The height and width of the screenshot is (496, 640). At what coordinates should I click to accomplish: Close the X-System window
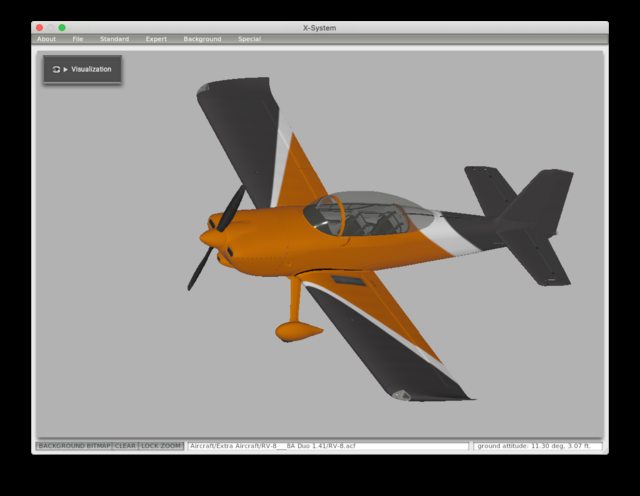pos(40,28)
